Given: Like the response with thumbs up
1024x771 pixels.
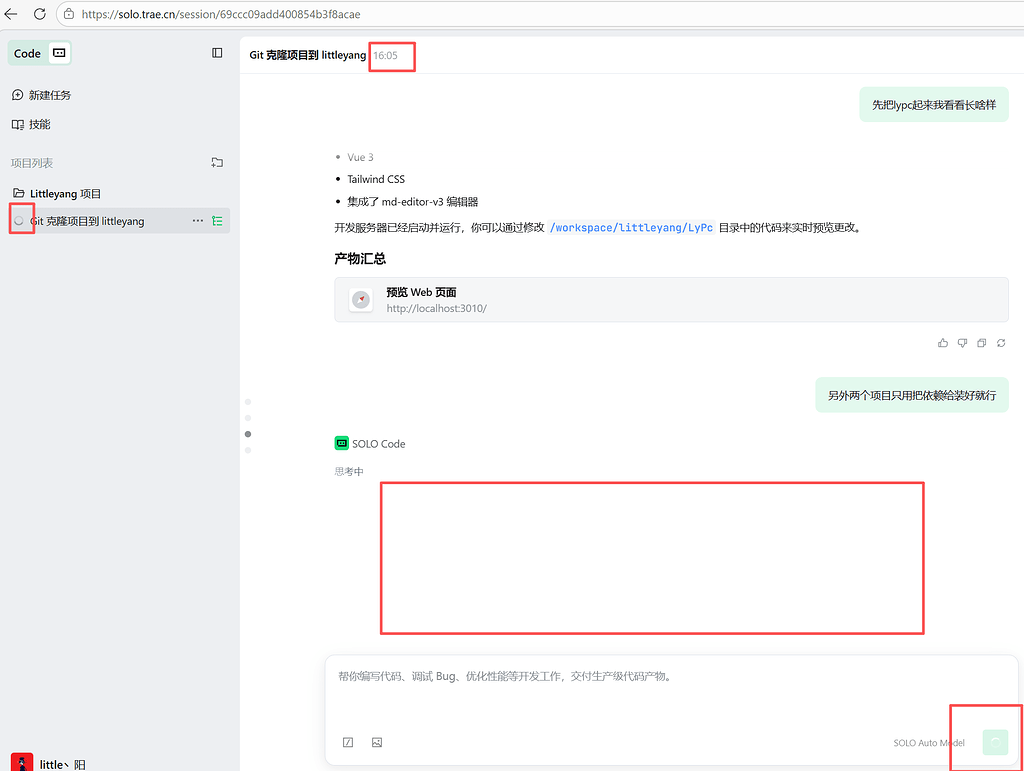Looking at the screenshot, I should (943, 343).
